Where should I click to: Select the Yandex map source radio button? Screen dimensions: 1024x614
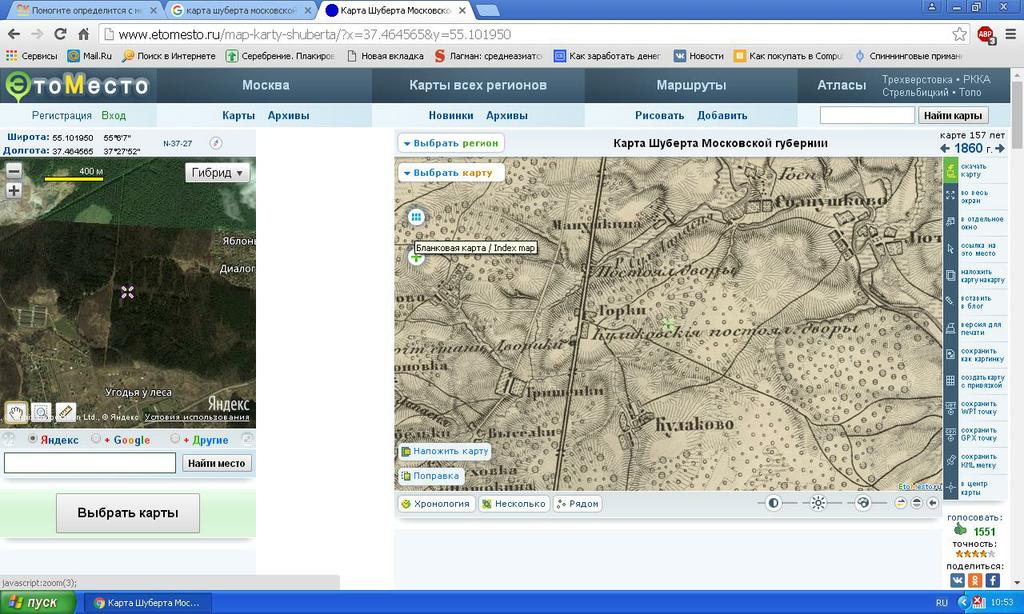pos(33,439)
